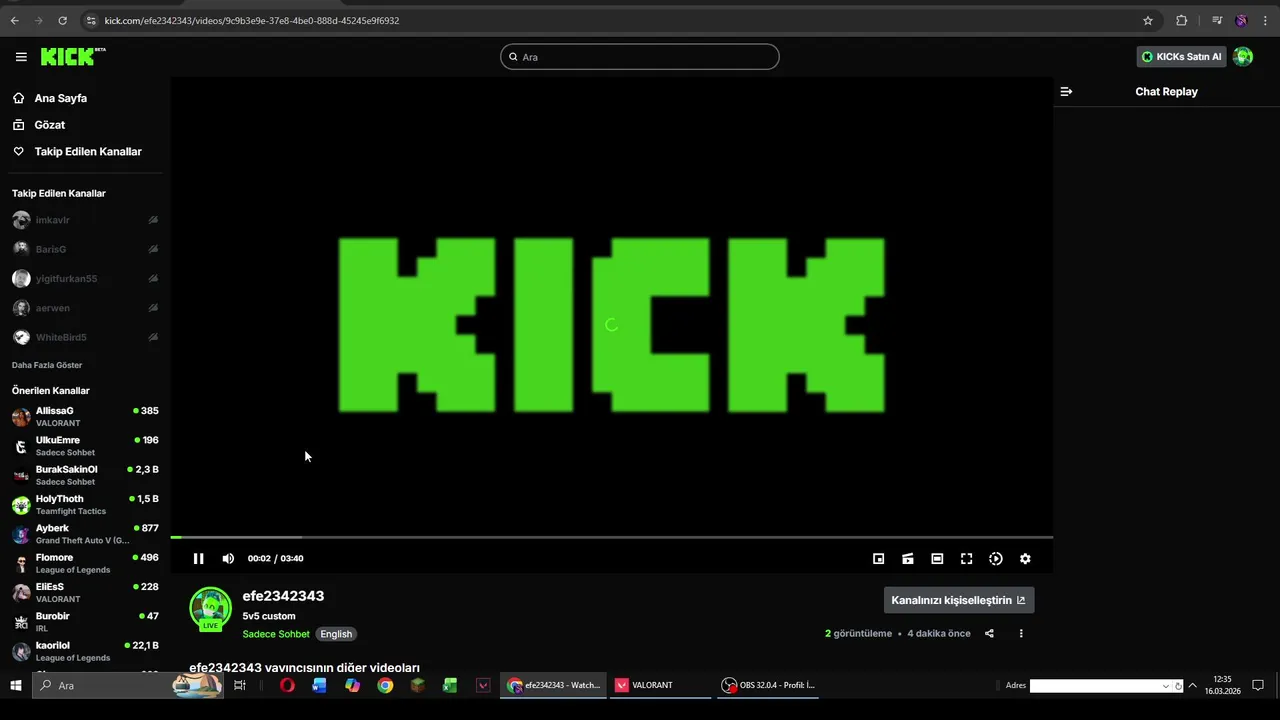
Task: Open recommended channel Burobir
Action: click(85, 622)
